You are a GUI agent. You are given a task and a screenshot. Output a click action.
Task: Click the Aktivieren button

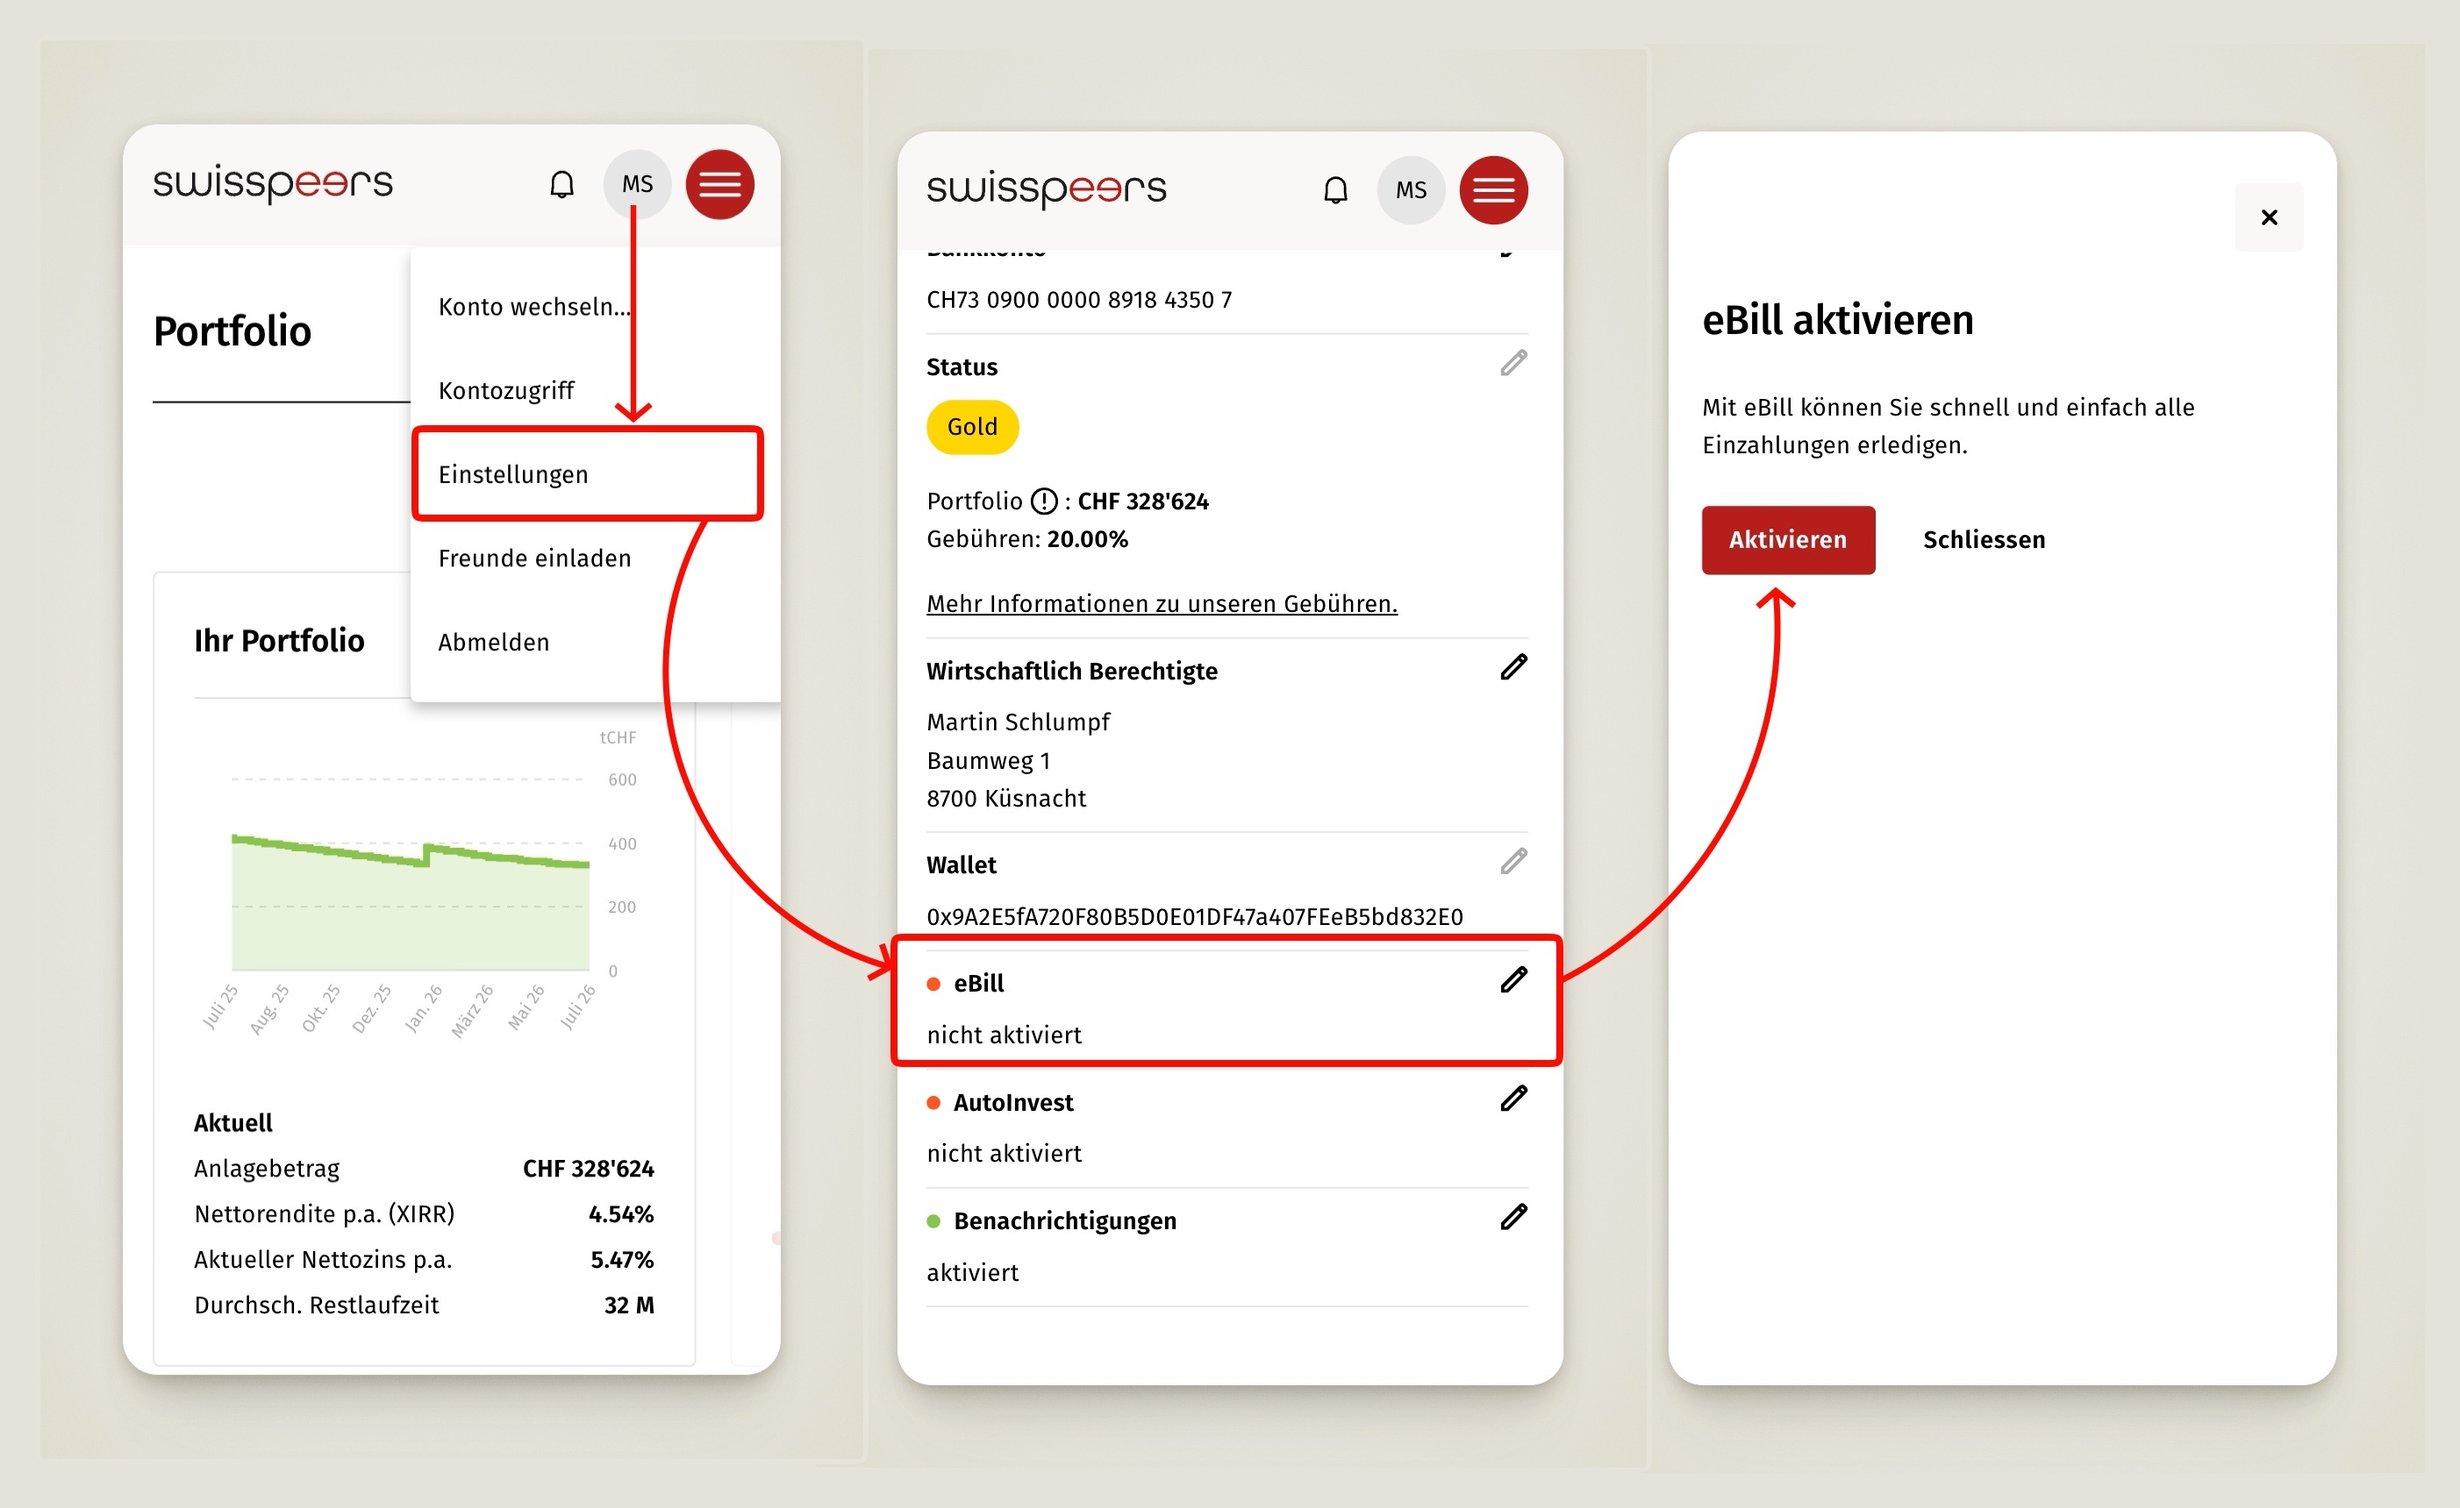[x=1788, y=540]
